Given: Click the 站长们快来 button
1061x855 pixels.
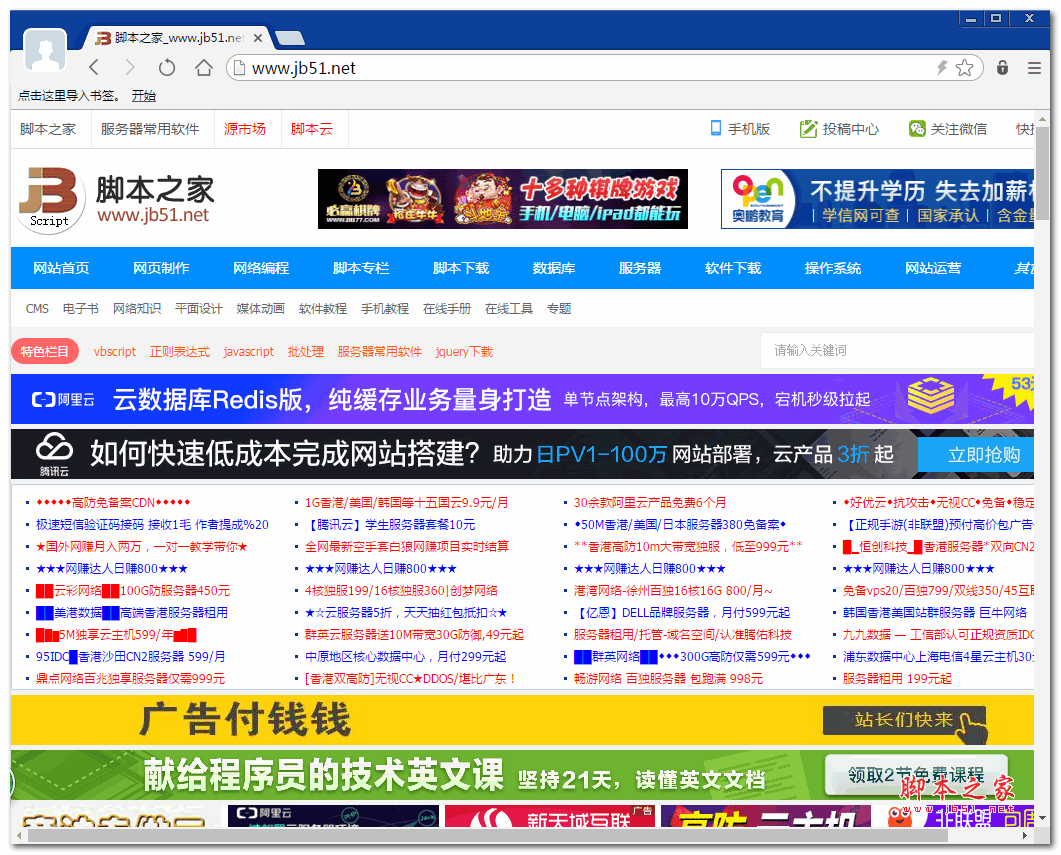Looking at the screenshot, I should tap(905, 720).
